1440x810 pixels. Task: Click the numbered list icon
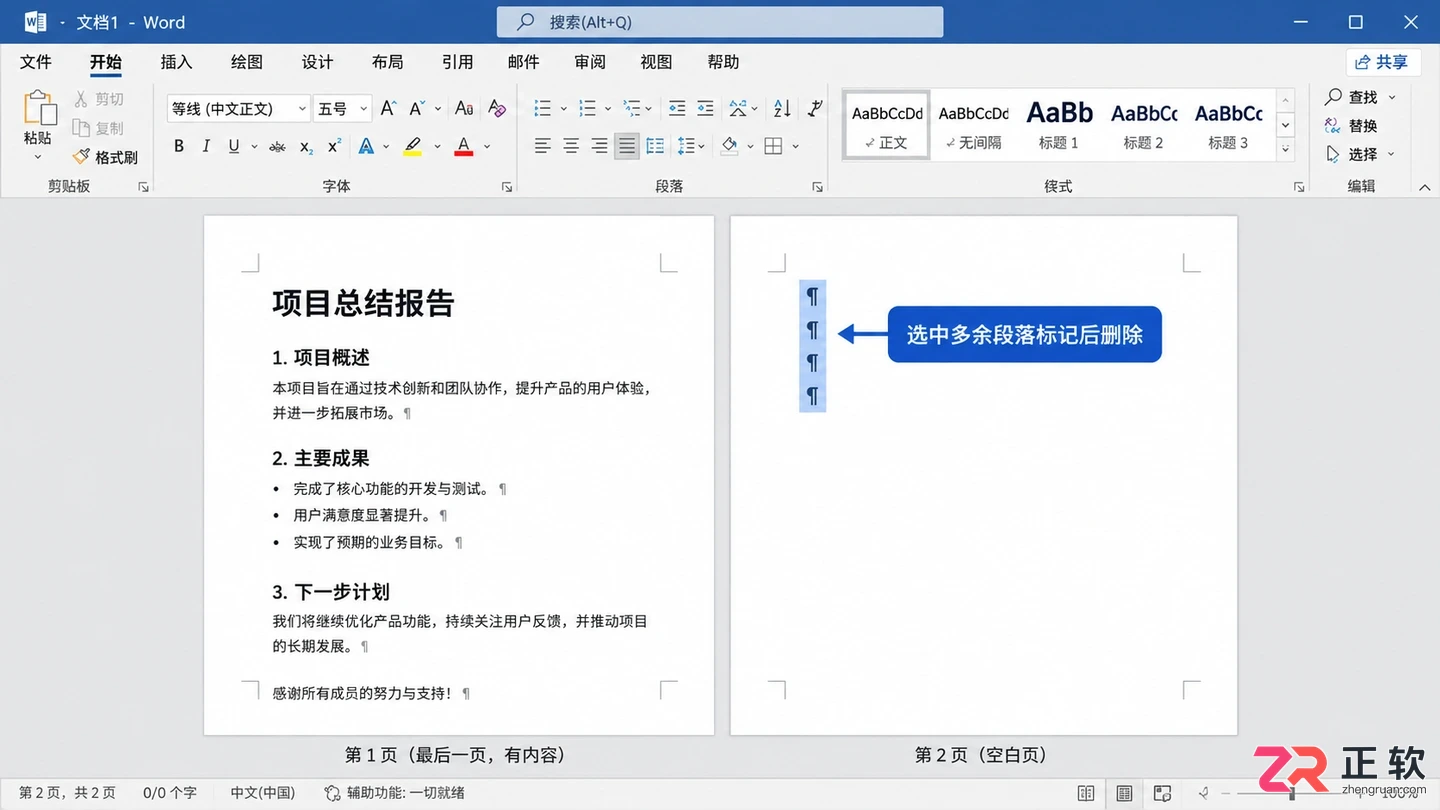587,108
